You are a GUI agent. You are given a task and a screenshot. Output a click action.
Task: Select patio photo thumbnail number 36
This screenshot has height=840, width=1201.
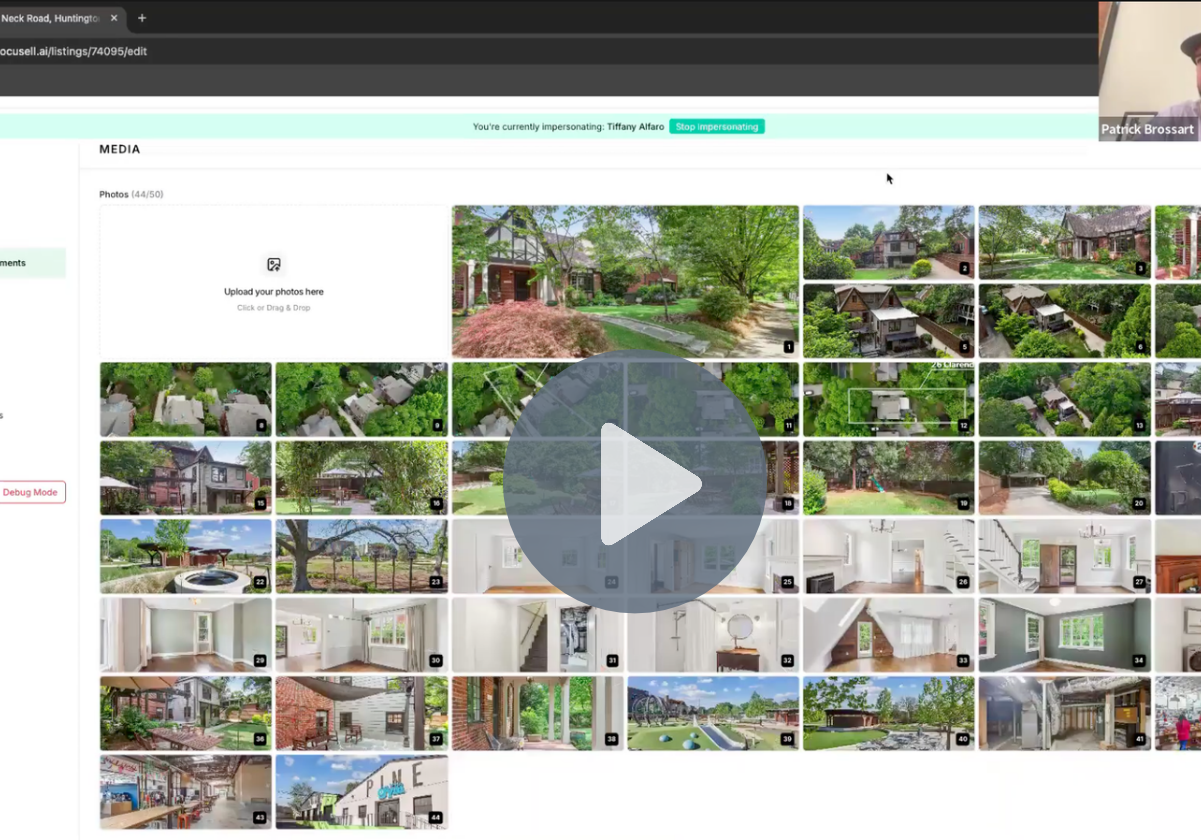coord(186,713)
